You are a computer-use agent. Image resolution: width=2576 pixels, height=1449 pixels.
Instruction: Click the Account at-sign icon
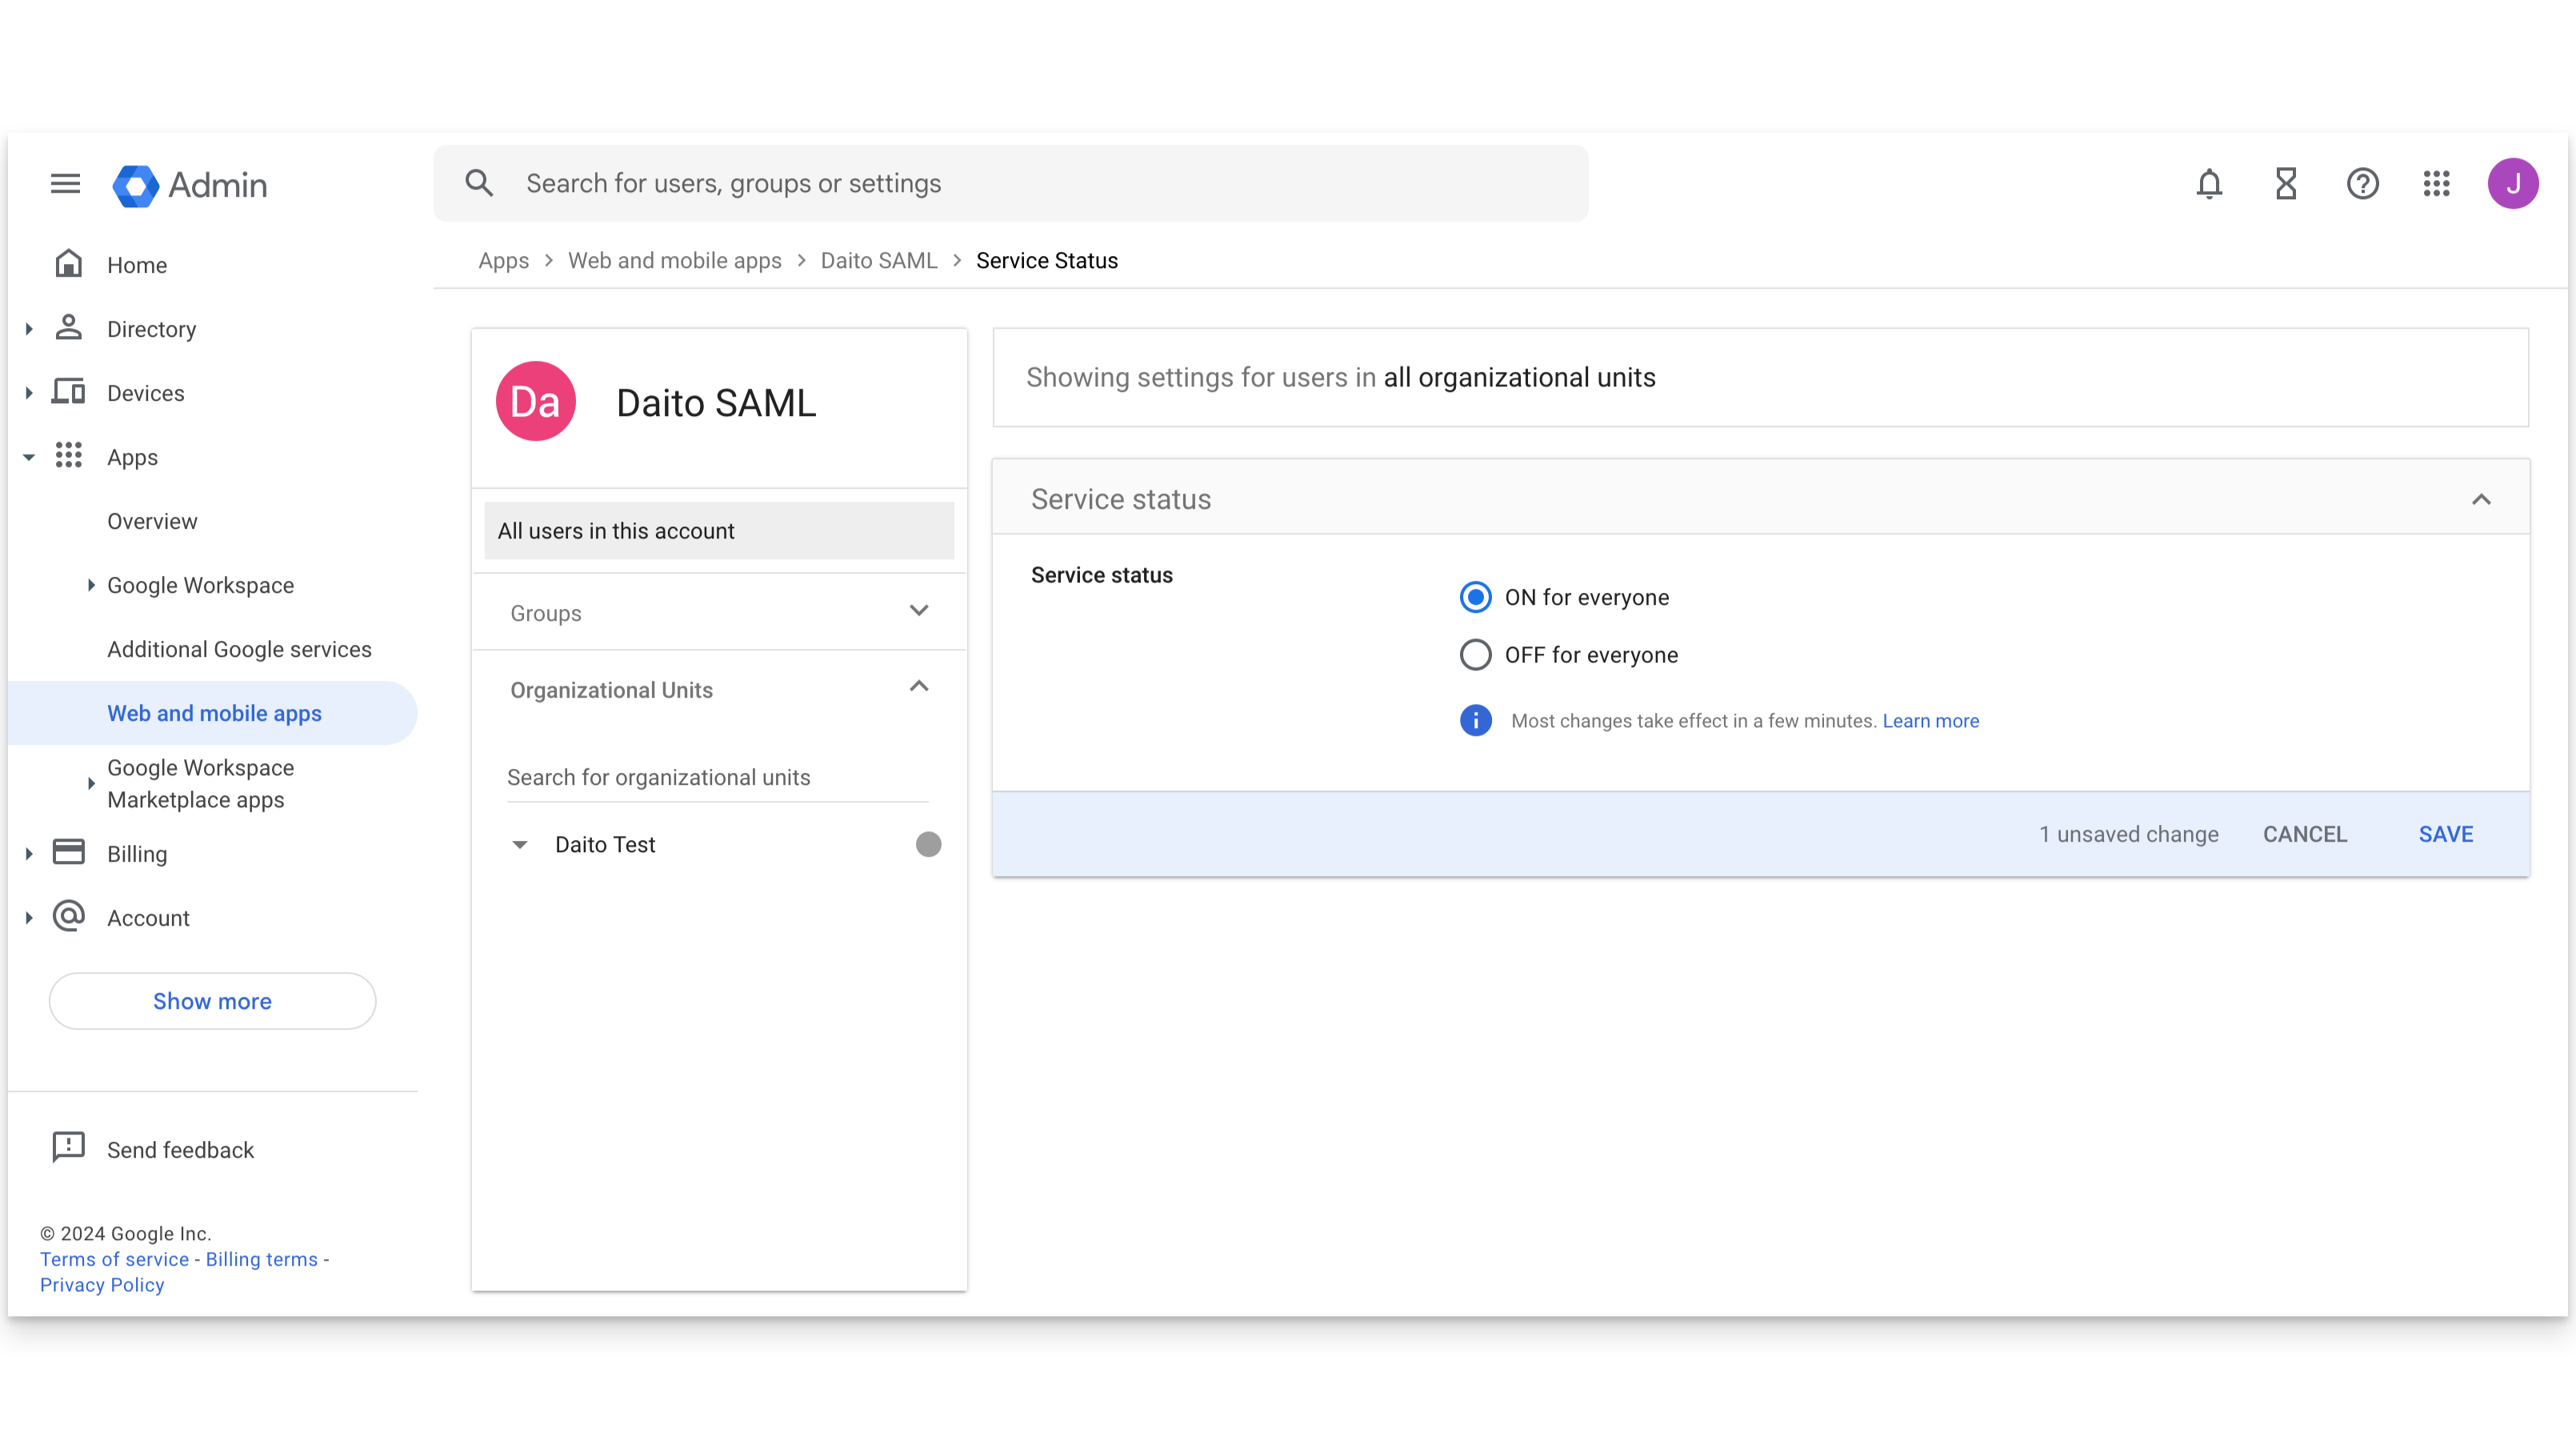pyautogui.click(x=68, y=917)
